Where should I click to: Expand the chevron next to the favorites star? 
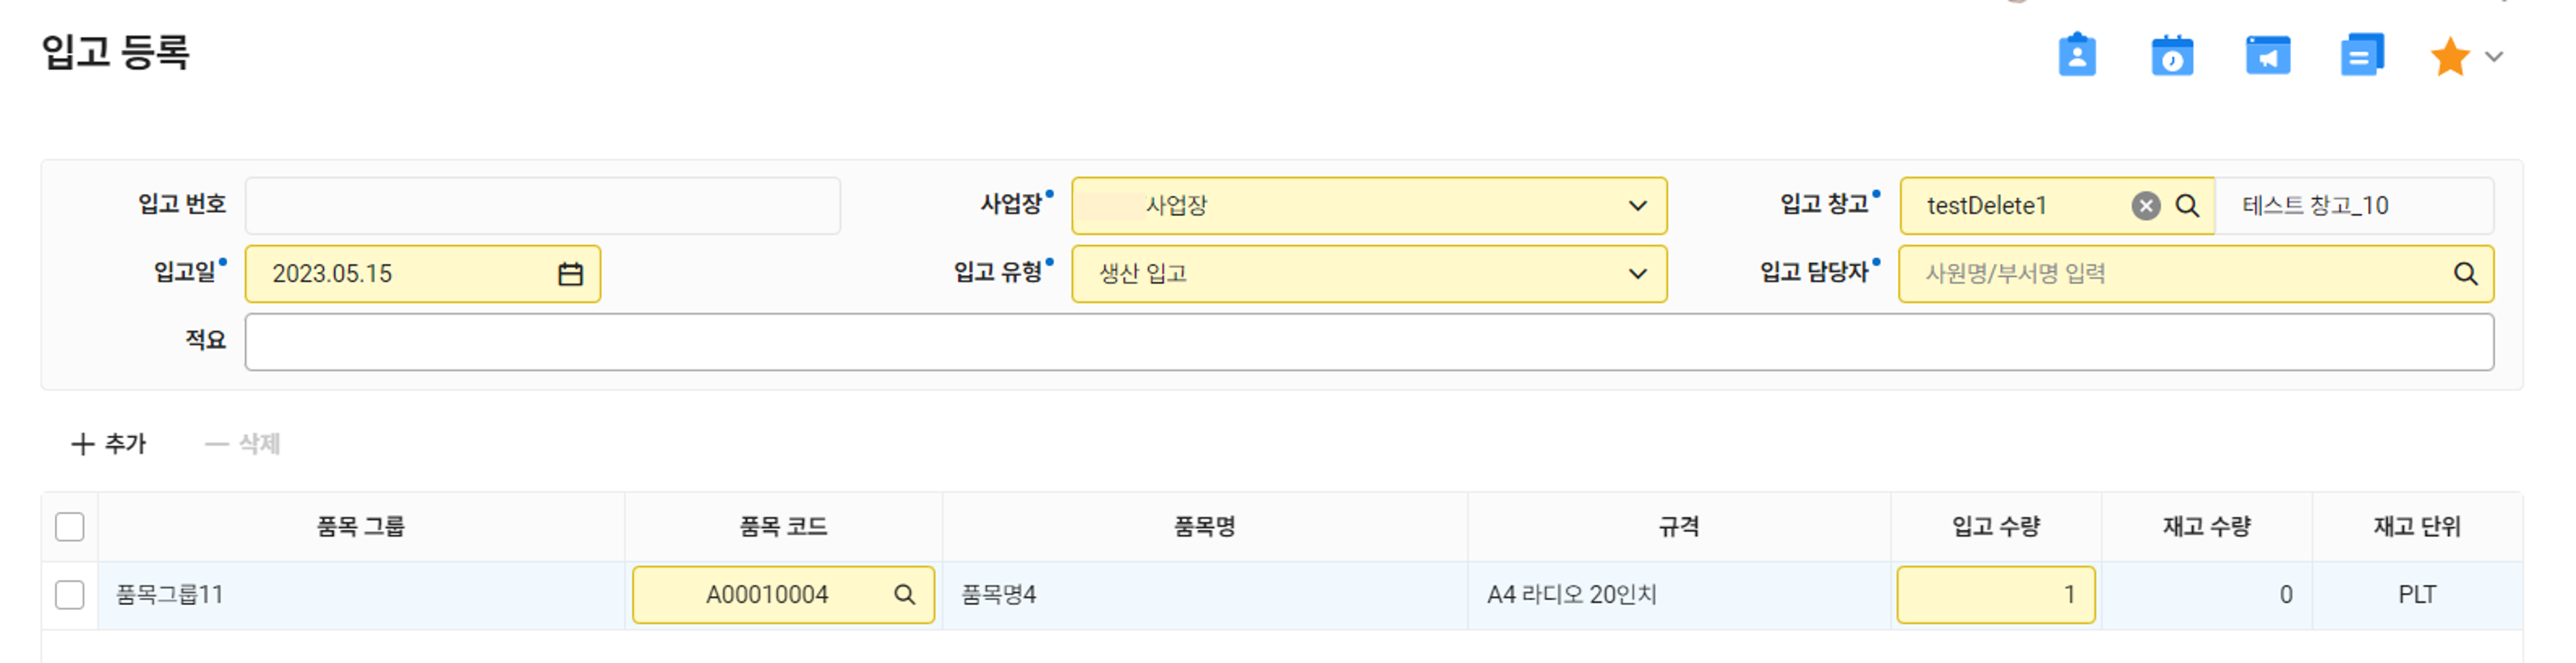coord(2494,57)
